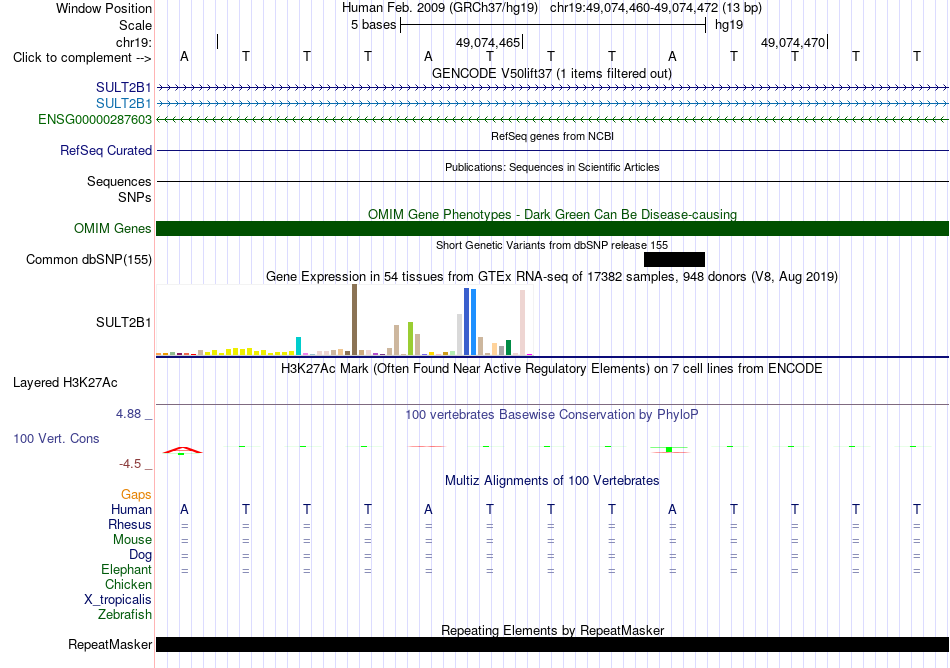
Task: Click the dark green OMIM Genes bar
Action: coord(552,228)
